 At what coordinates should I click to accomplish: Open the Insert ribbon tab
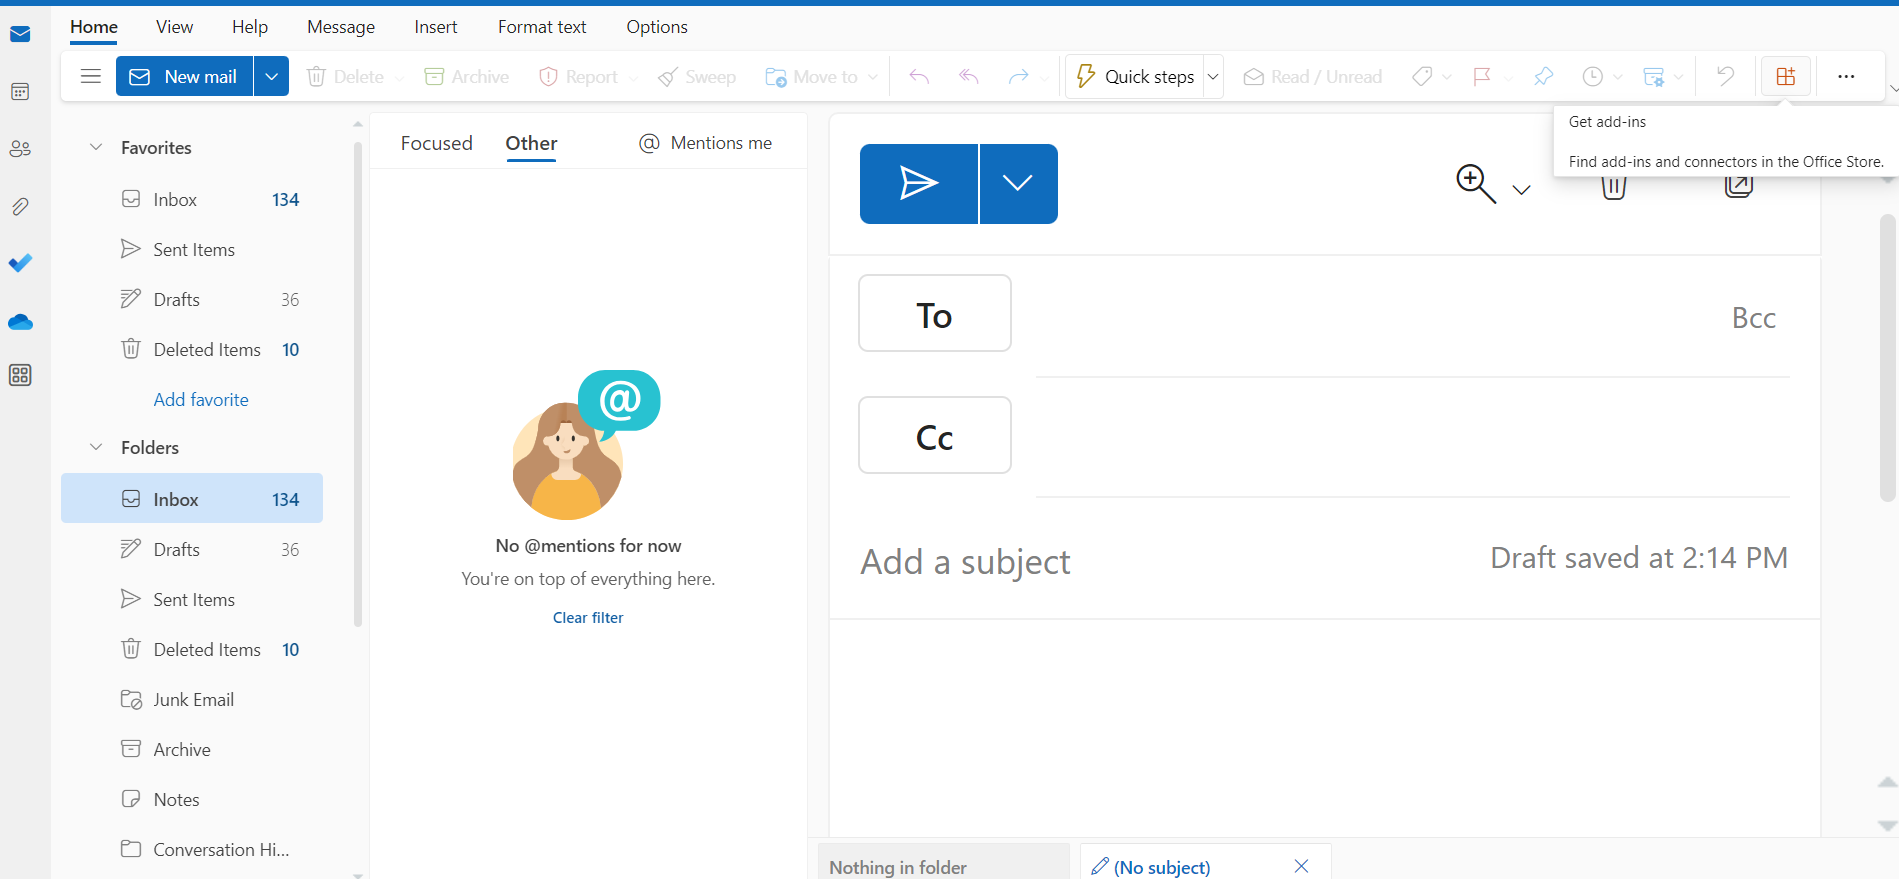(435, 27)
